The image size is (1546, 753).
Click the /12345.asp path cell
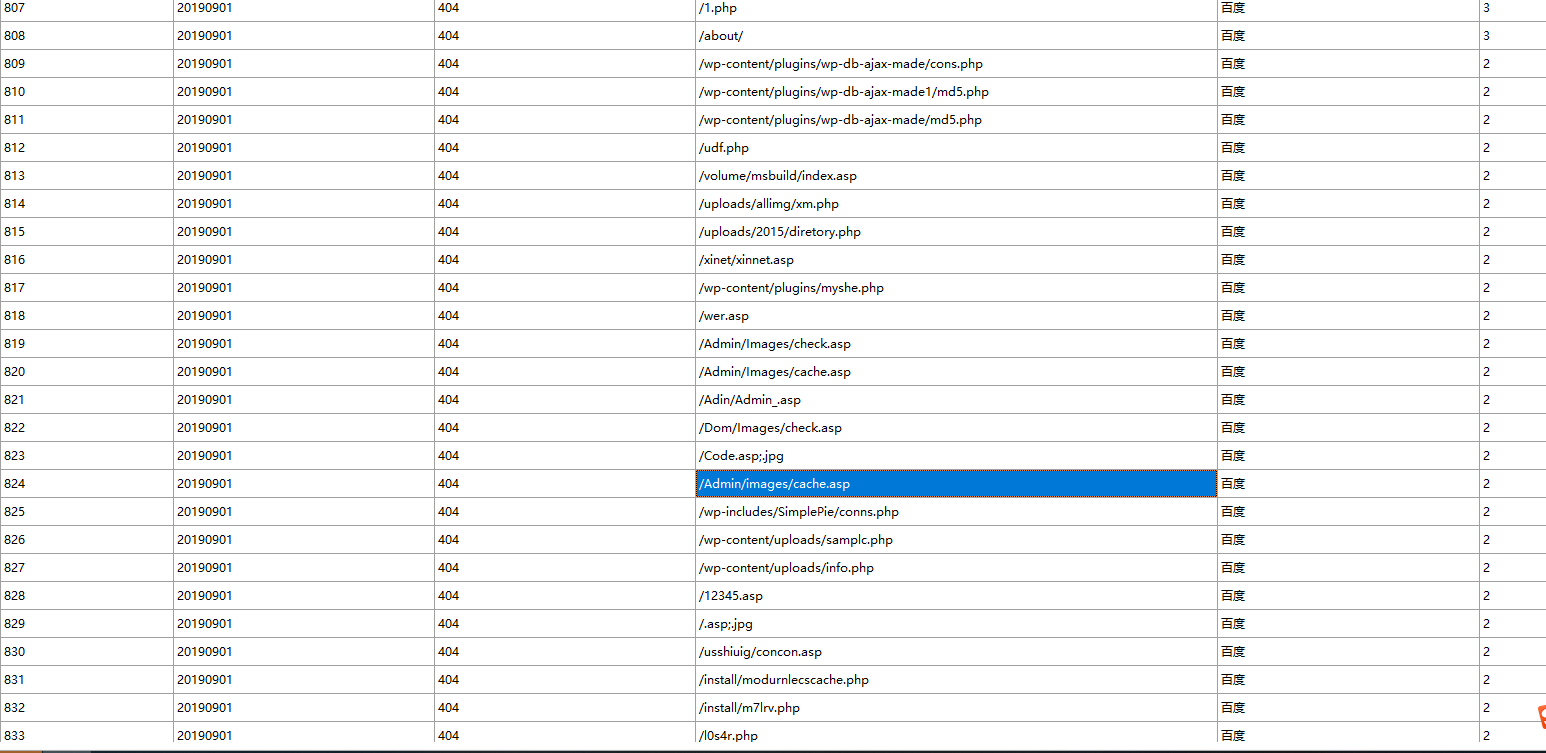pos(956,596)
